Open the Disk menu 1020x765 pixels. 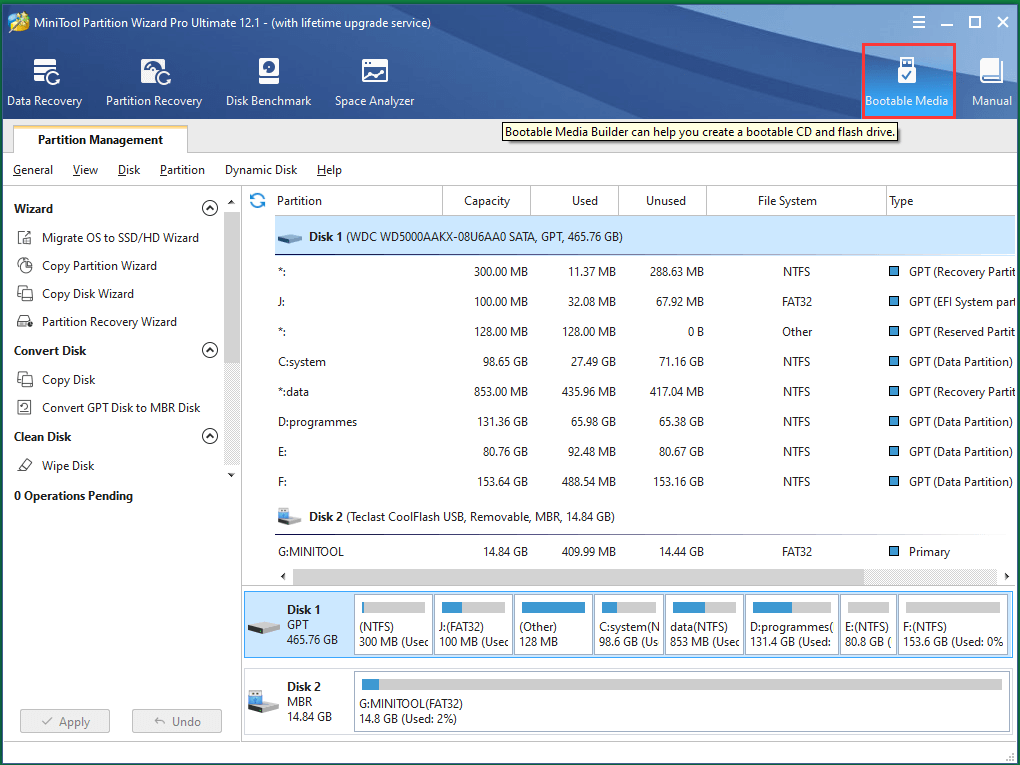click(x=129, y=170)
